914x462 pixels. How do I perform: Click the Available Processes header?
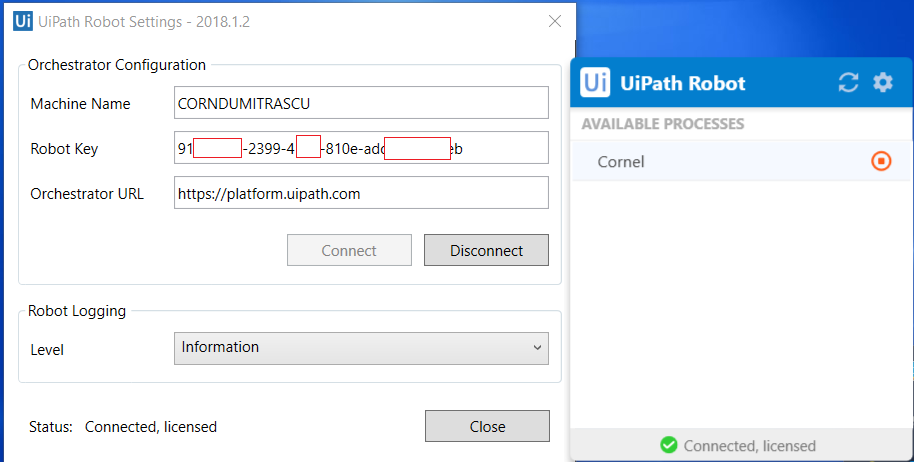point(662,124)
